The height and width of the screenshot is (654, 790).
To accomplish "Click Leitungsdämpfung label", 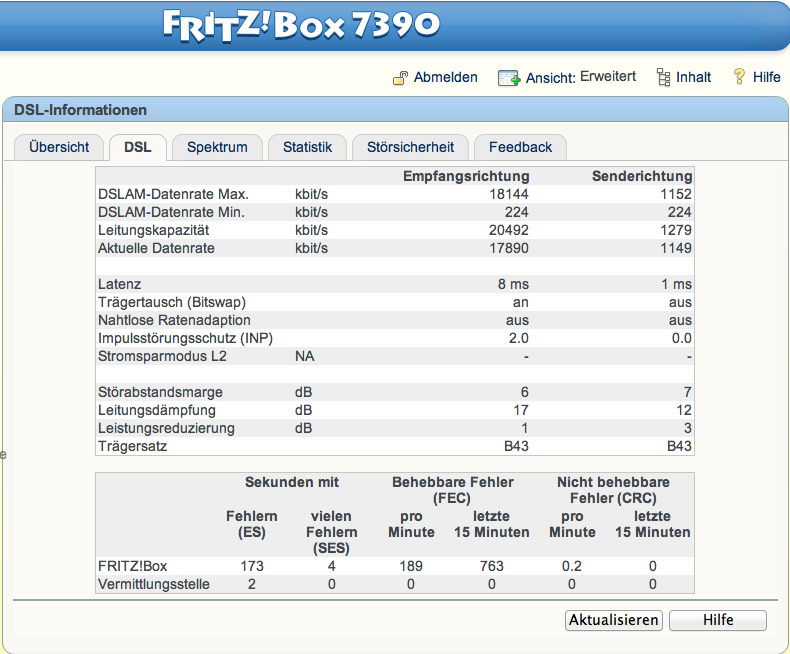I will (x=157, y=411).
